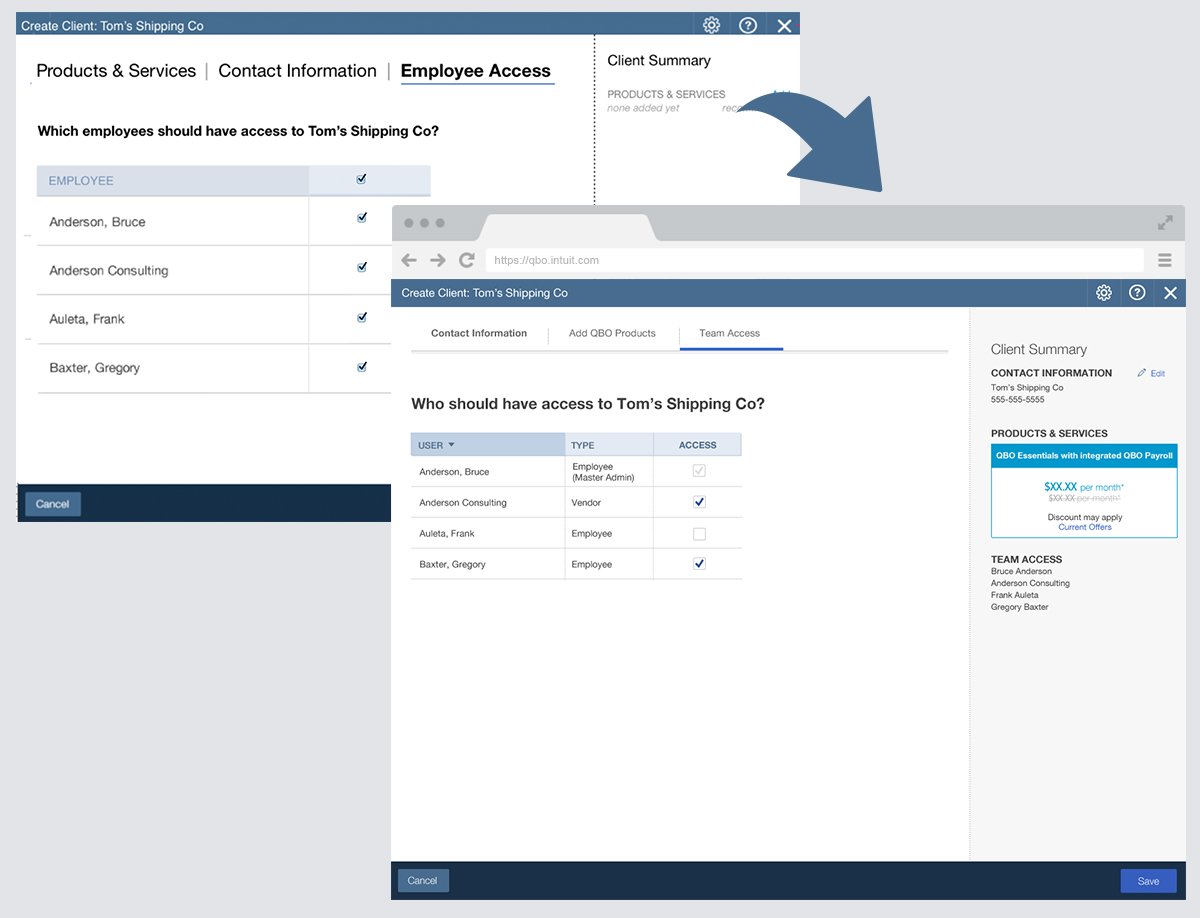Uncheck access for Baxter, Gregory in Team Access

click(699, 564)
